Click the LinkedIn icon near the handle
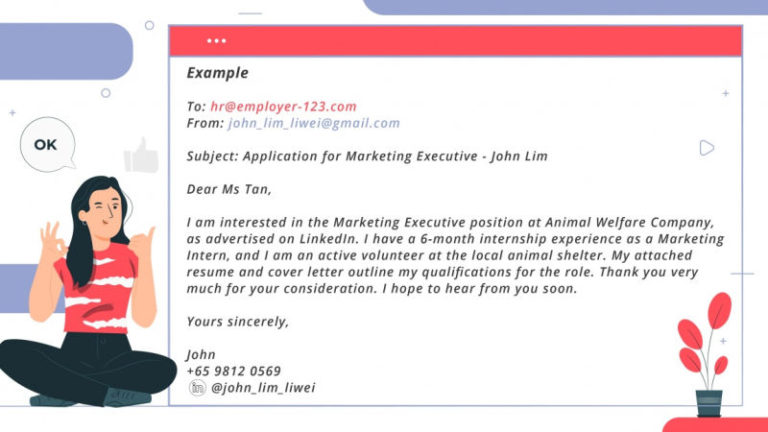768x432 pixels. [x=197, y=387]
